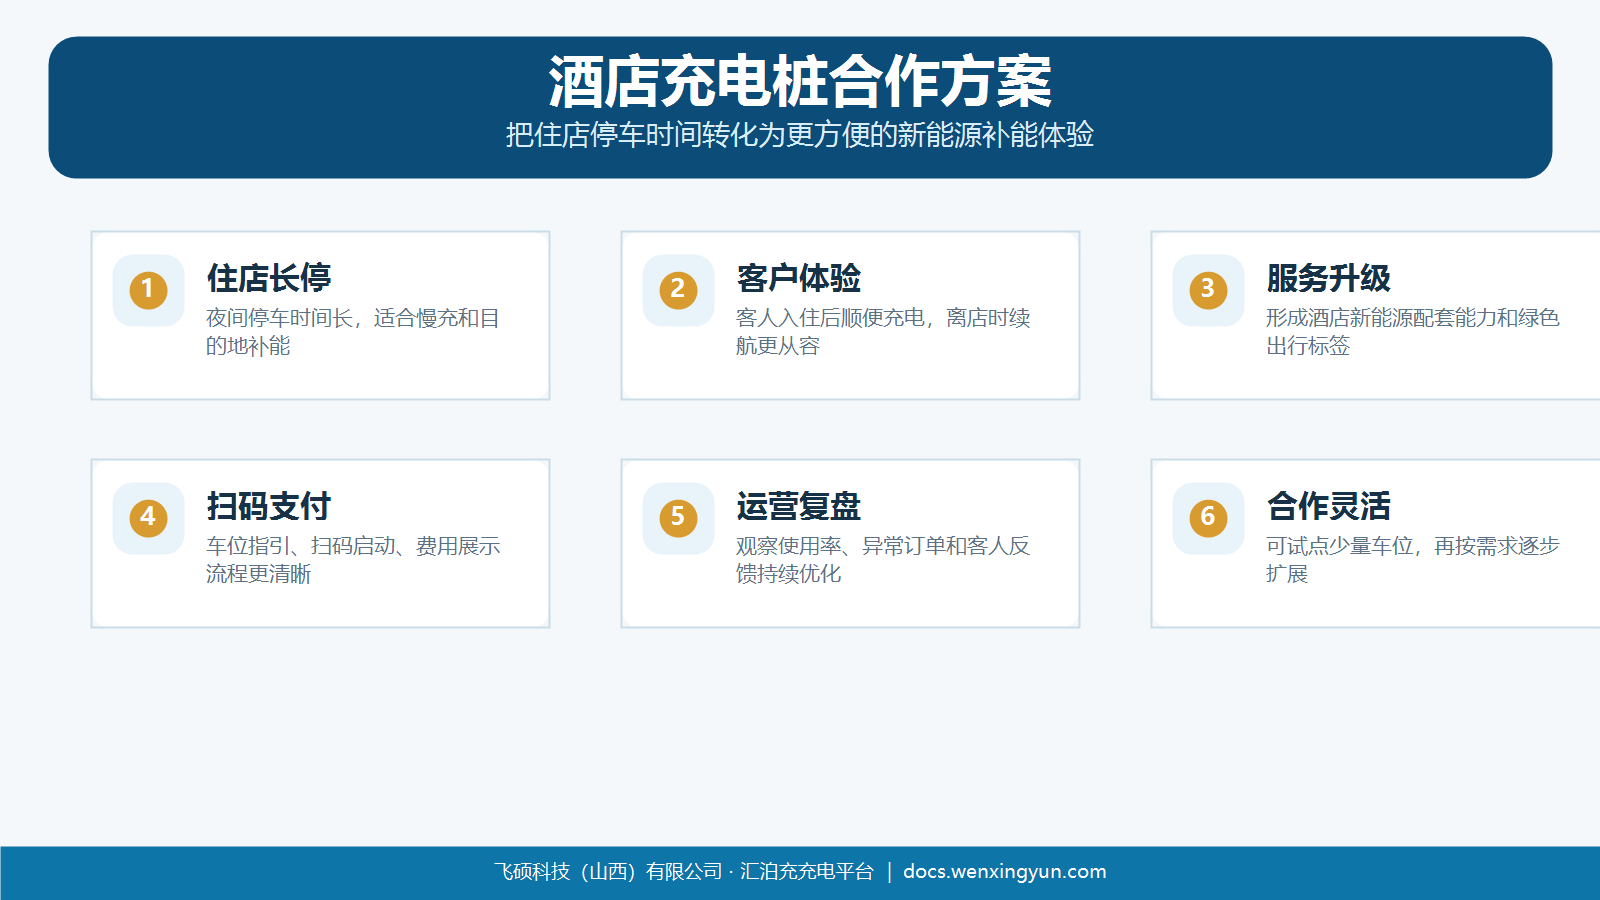Viewport: 1600px width, 900px height.
Task: Select the heading 合作灵活
Action: point(1329,506)
